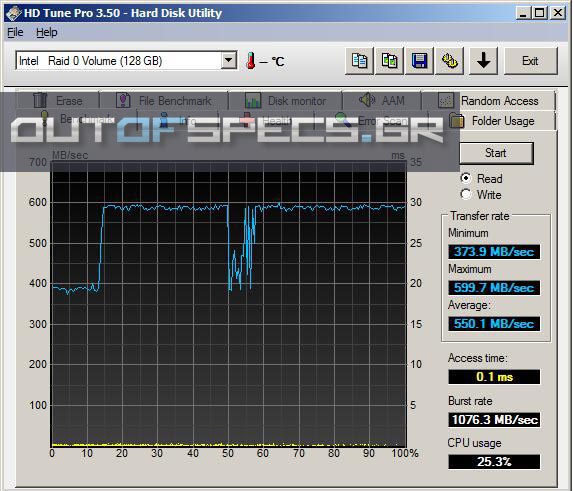Click the 25.3% CPU usage value

tap(494, 462)
